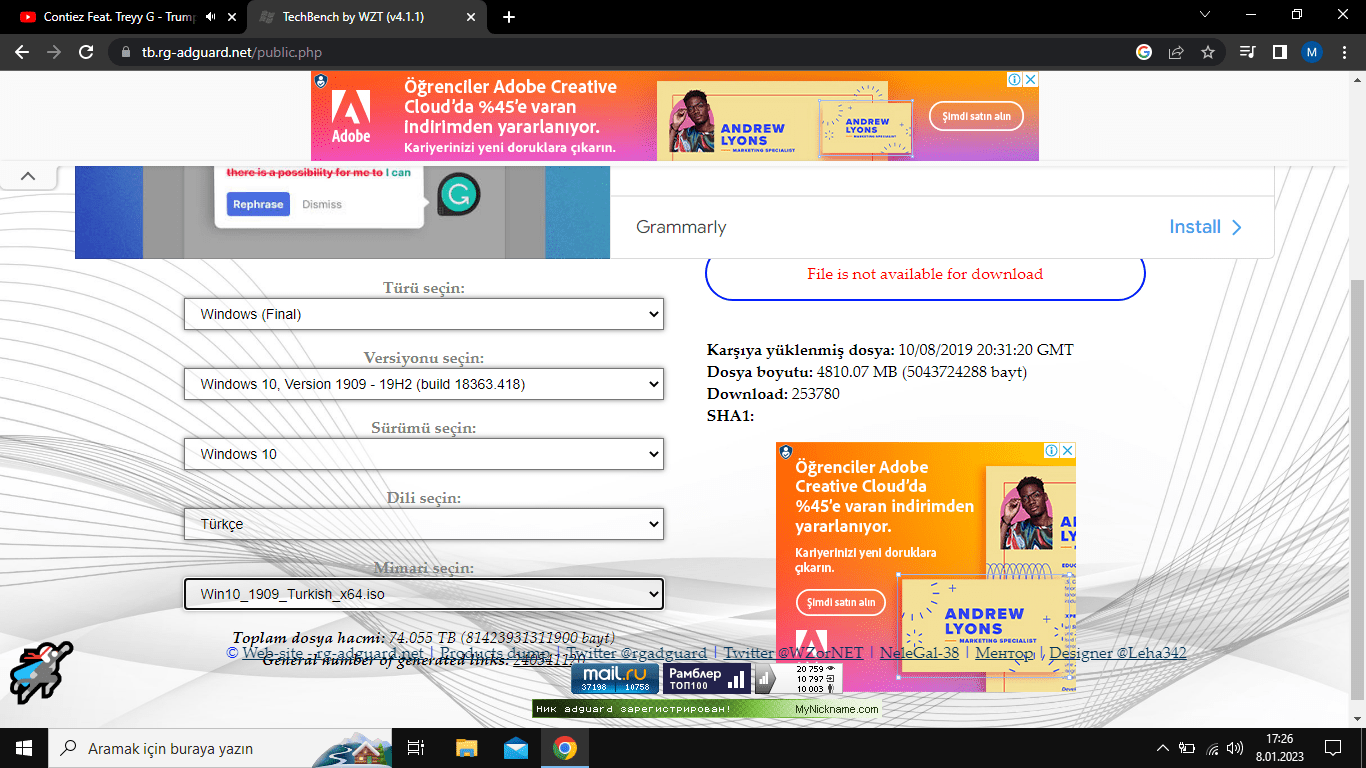
Task: Open the Wi-Fi network tray icon
Action: click(1212, 748)
